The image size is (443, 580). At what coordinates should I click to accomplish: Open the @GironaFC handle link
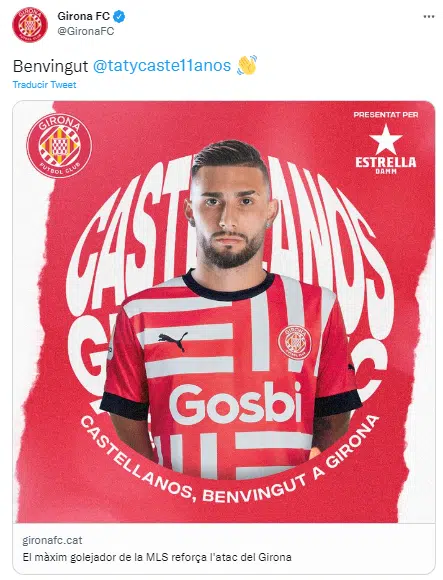point(85,31)
